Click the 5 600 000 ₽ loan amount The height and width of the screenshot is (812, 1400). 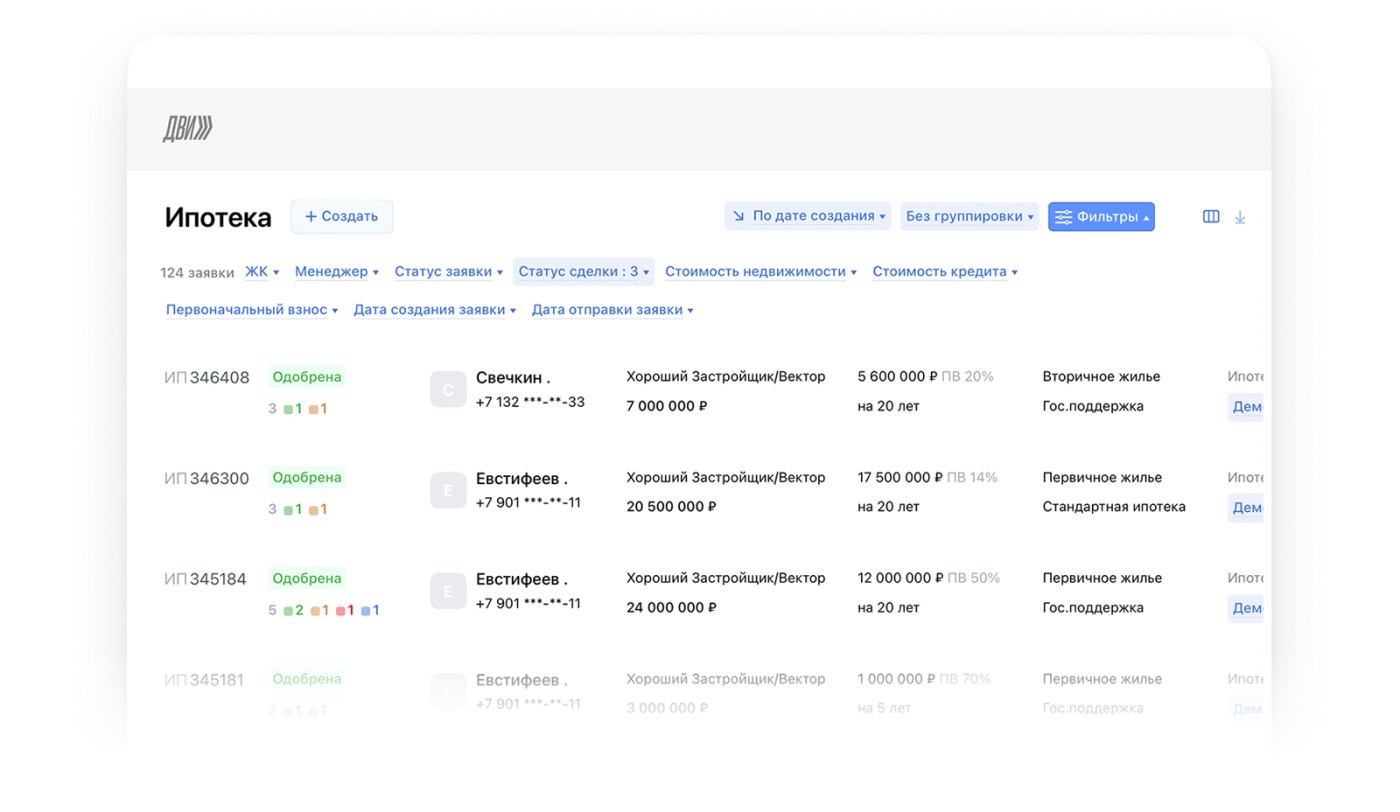tap(897, 377)
